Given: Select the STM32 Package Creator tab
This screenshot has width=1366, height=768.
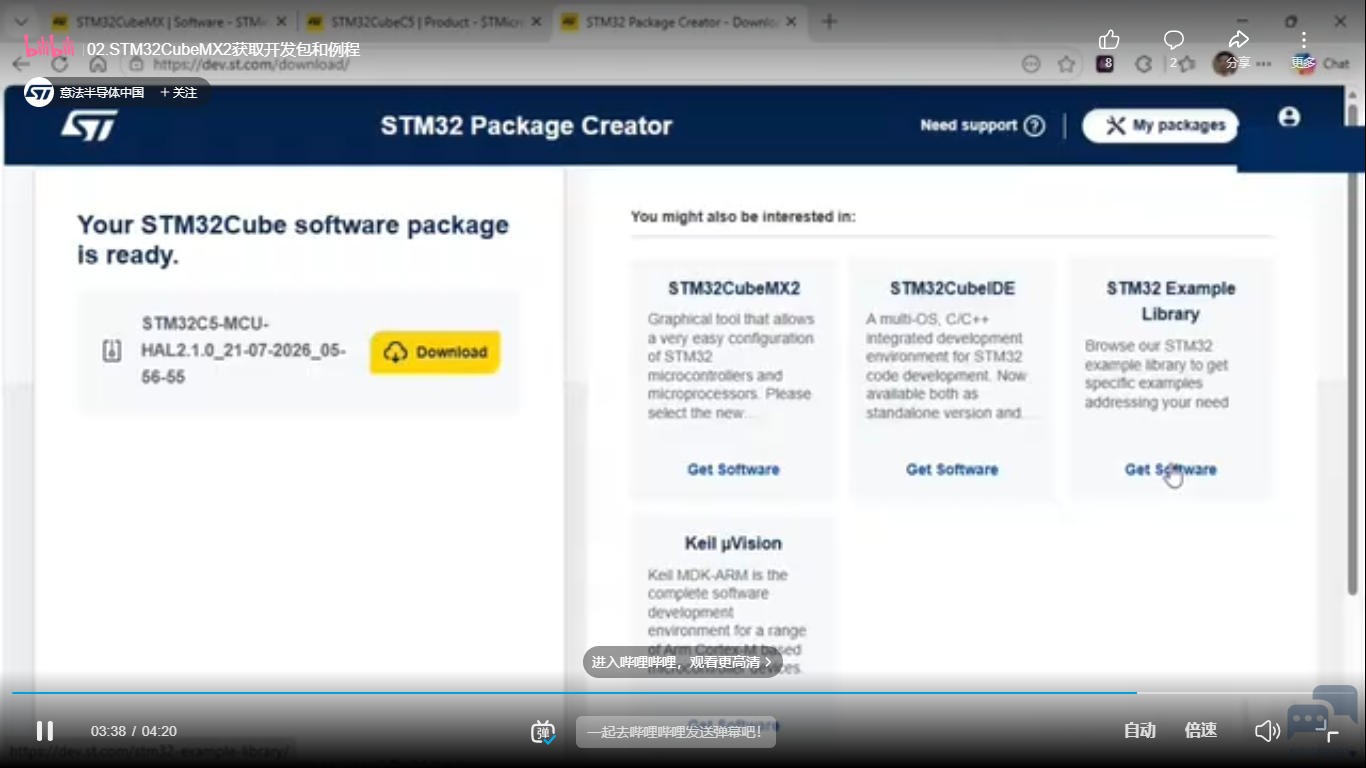Looking at the screenshot, I should click(x=678, y=22).
